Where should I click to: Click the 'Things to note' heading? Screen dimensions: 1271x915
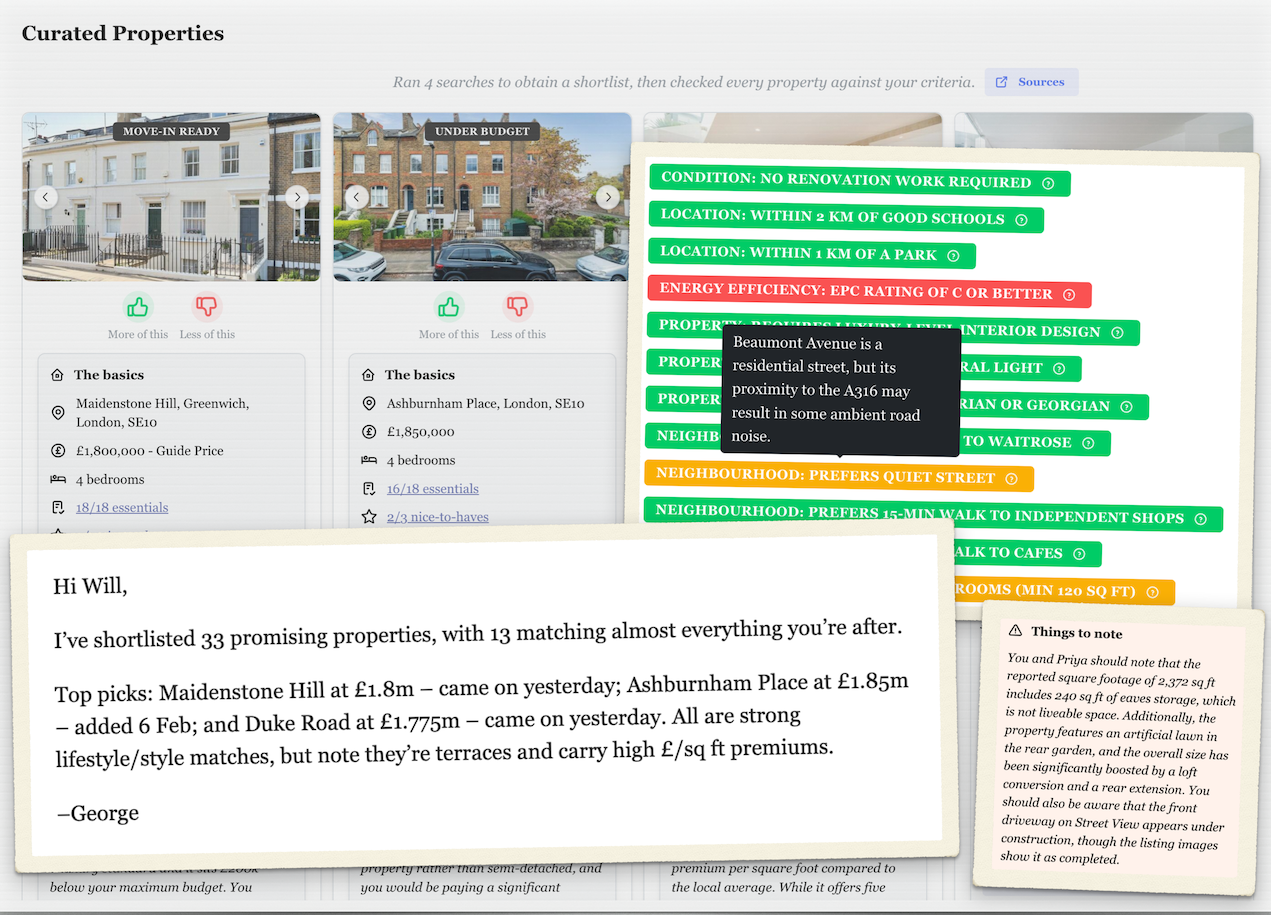(x=1077, y=633)
